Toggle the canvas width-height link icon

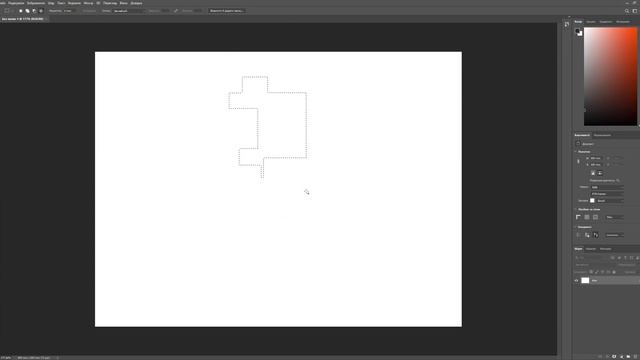578,161
